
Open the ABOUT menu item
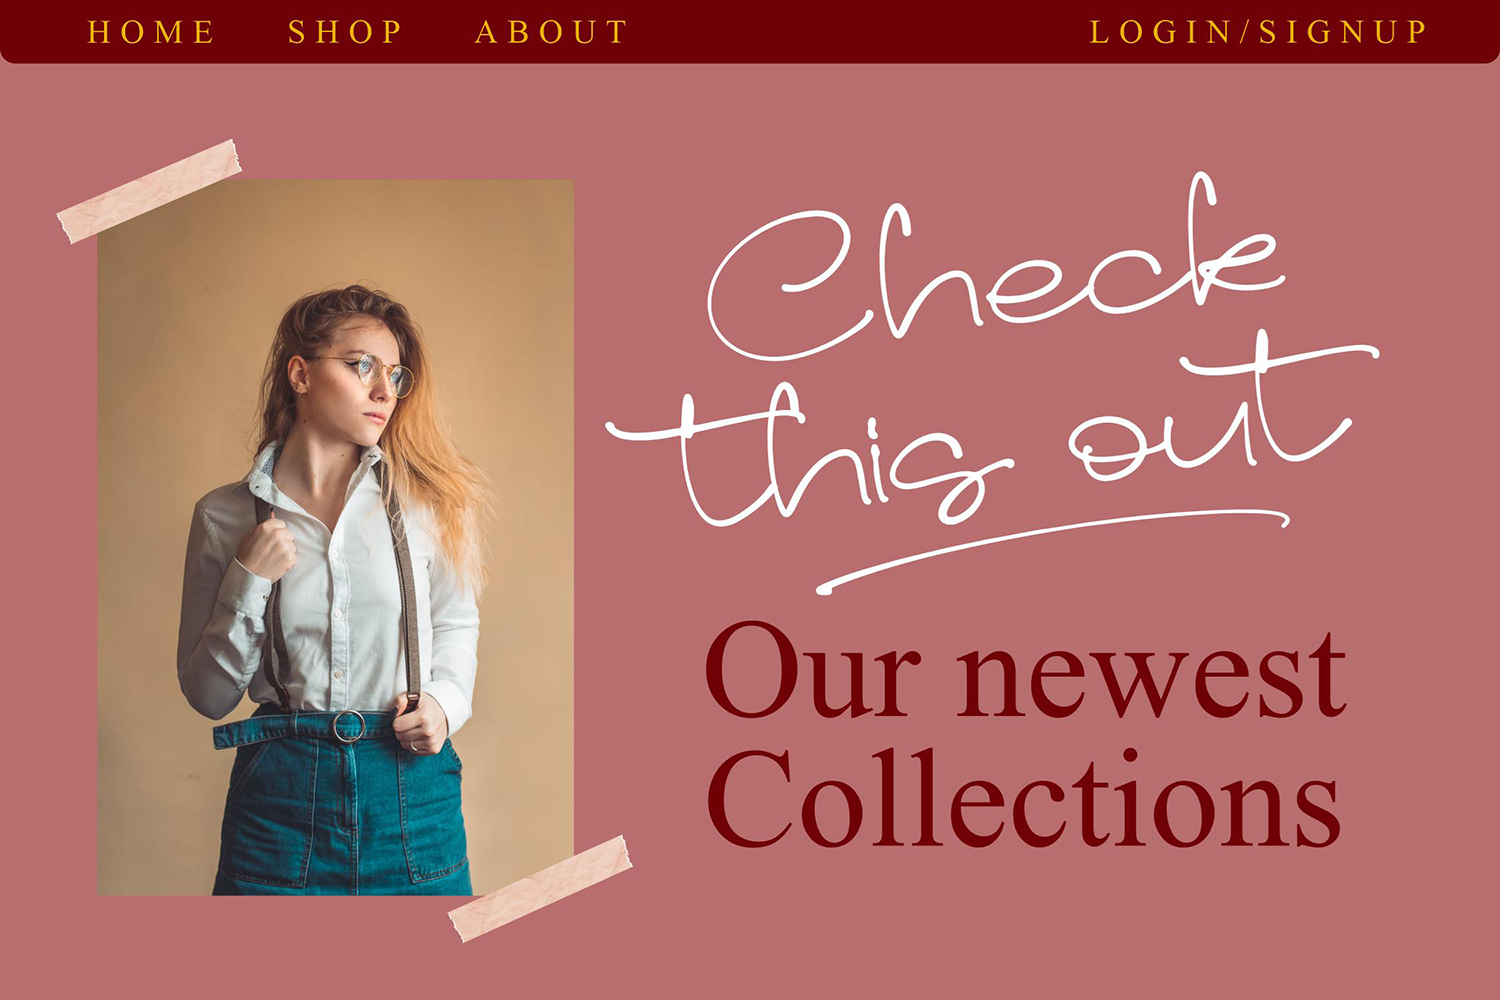tap(551, 32)
